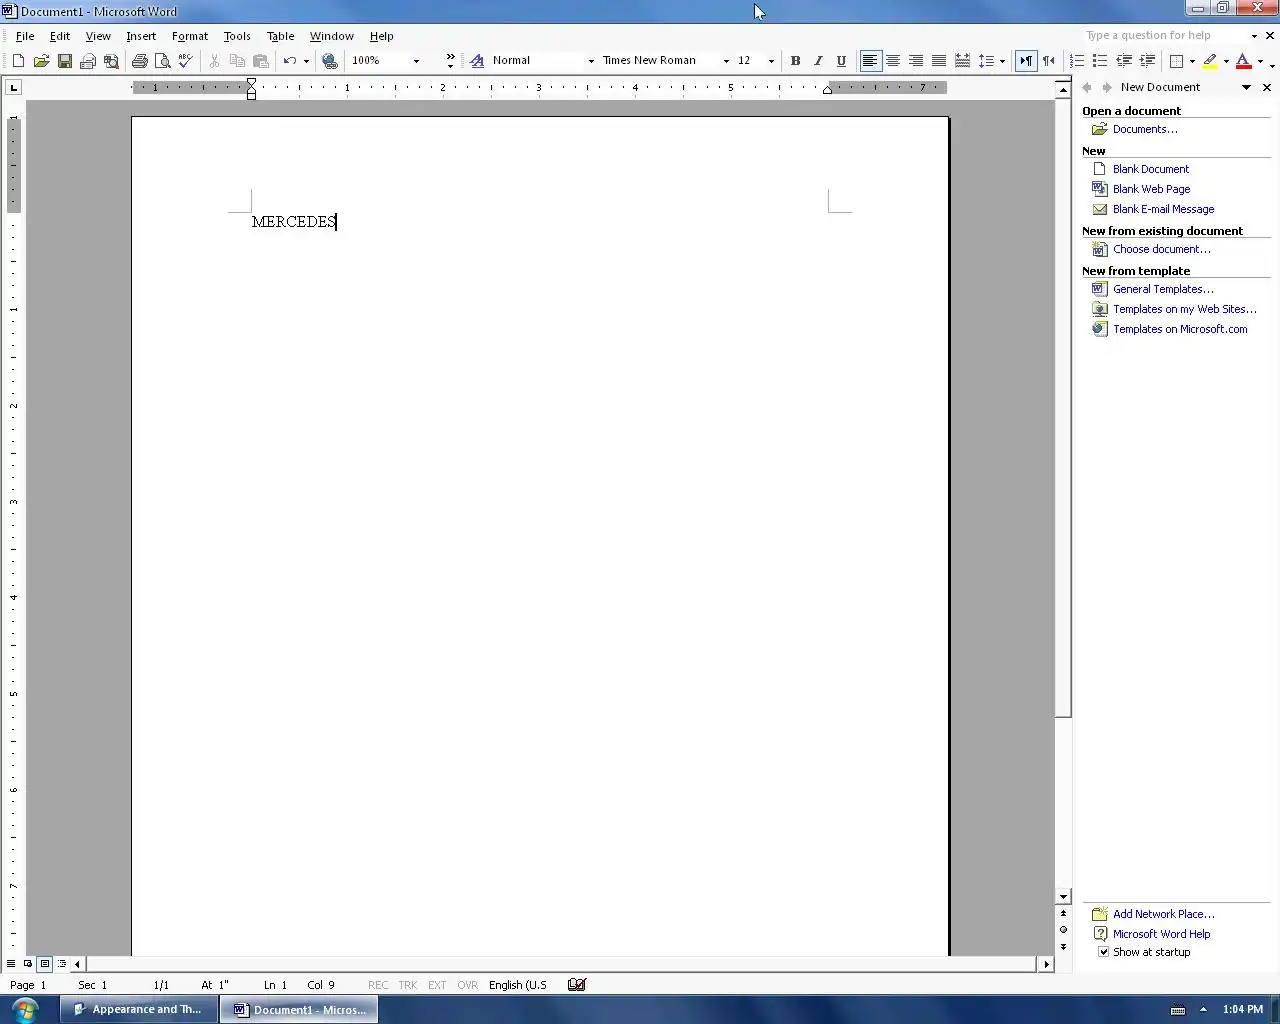Image resolution: width=1280 pixels, height=1024 pixels.
Task: Open the Format menu
Action: 190,36
